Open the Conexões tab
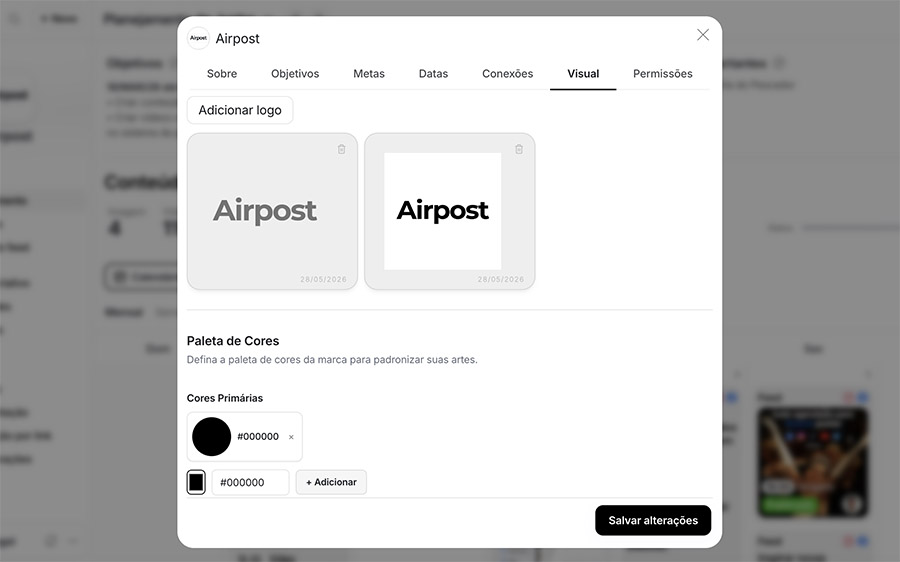Viewport: 900px width, 562px height. (507, 73)
